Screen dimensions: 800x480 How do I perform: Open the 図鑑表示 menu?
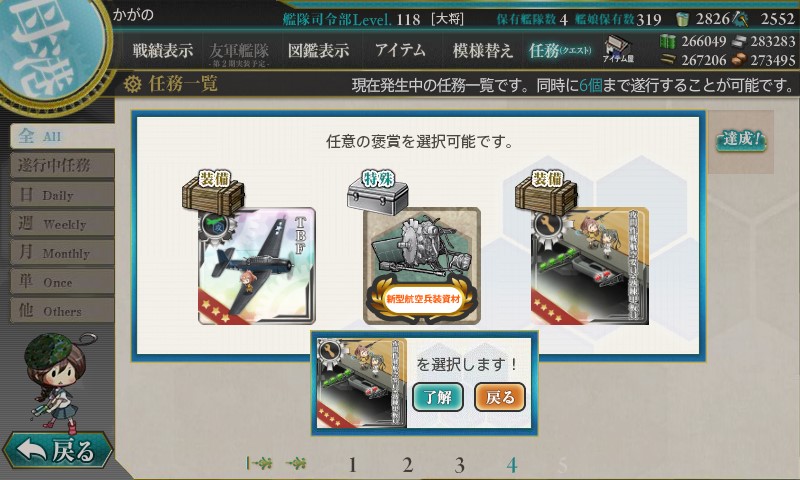click(x=318, y=50)
